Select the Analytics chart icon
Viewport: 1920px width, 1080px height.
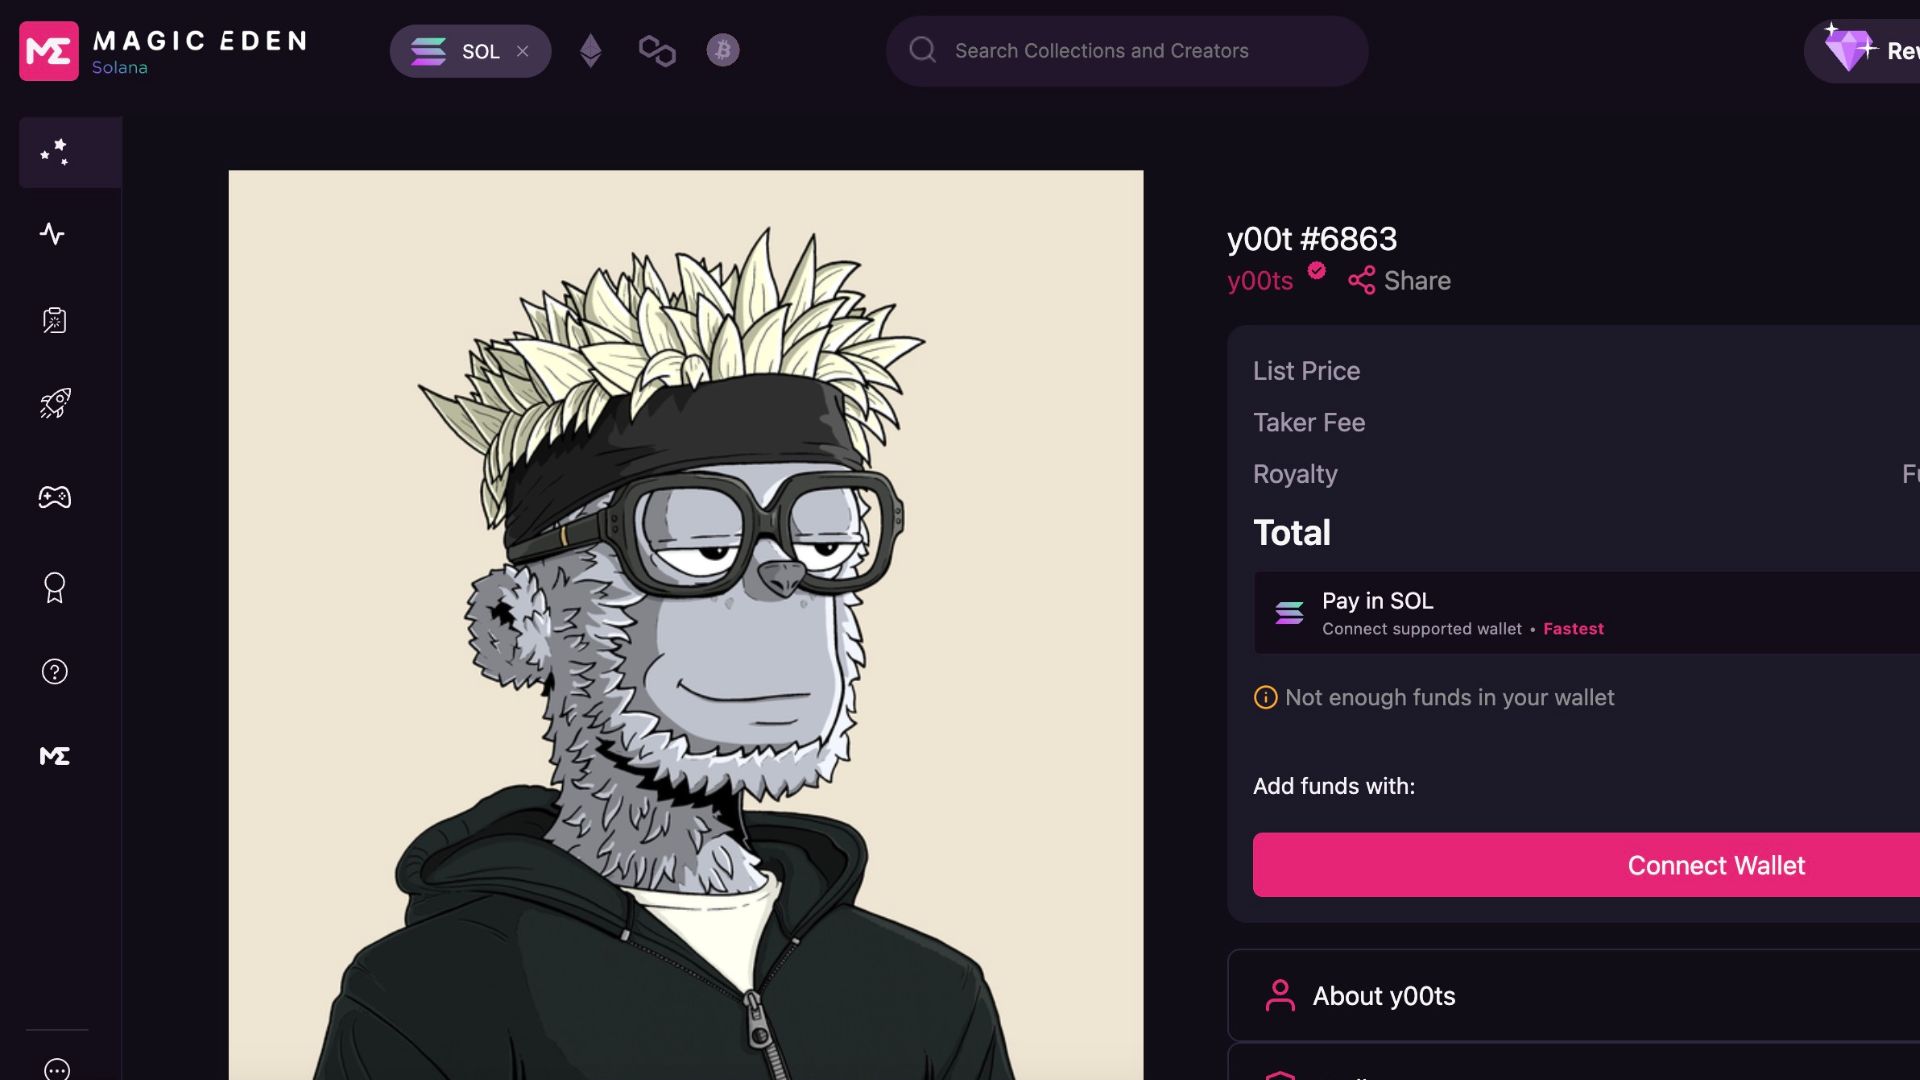[x=53, y=235]
